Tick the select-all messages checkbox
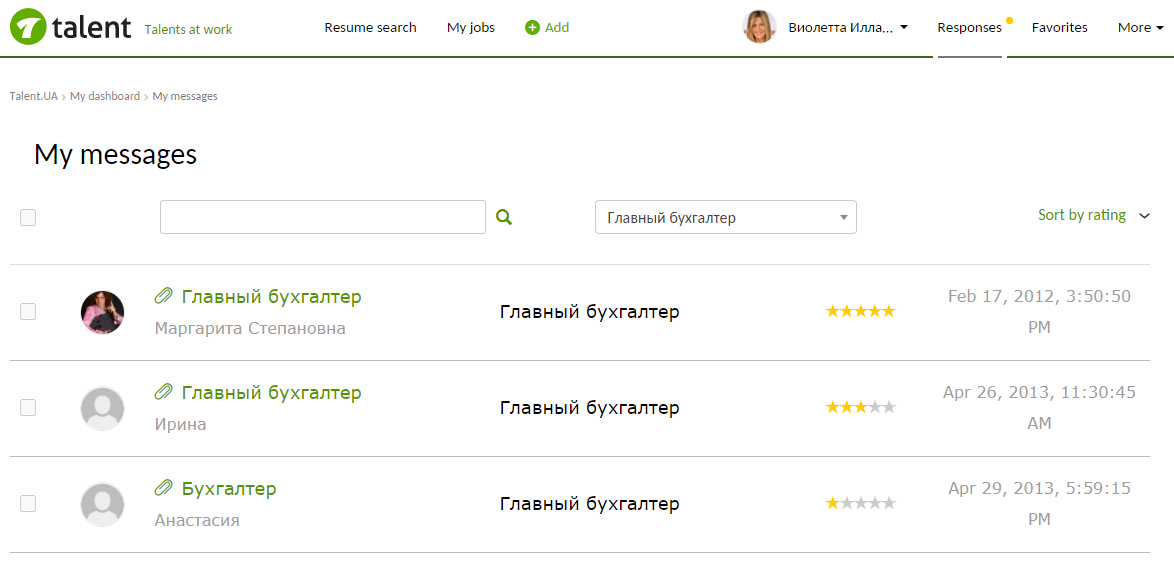1174x567 pixels. (28, 217)
